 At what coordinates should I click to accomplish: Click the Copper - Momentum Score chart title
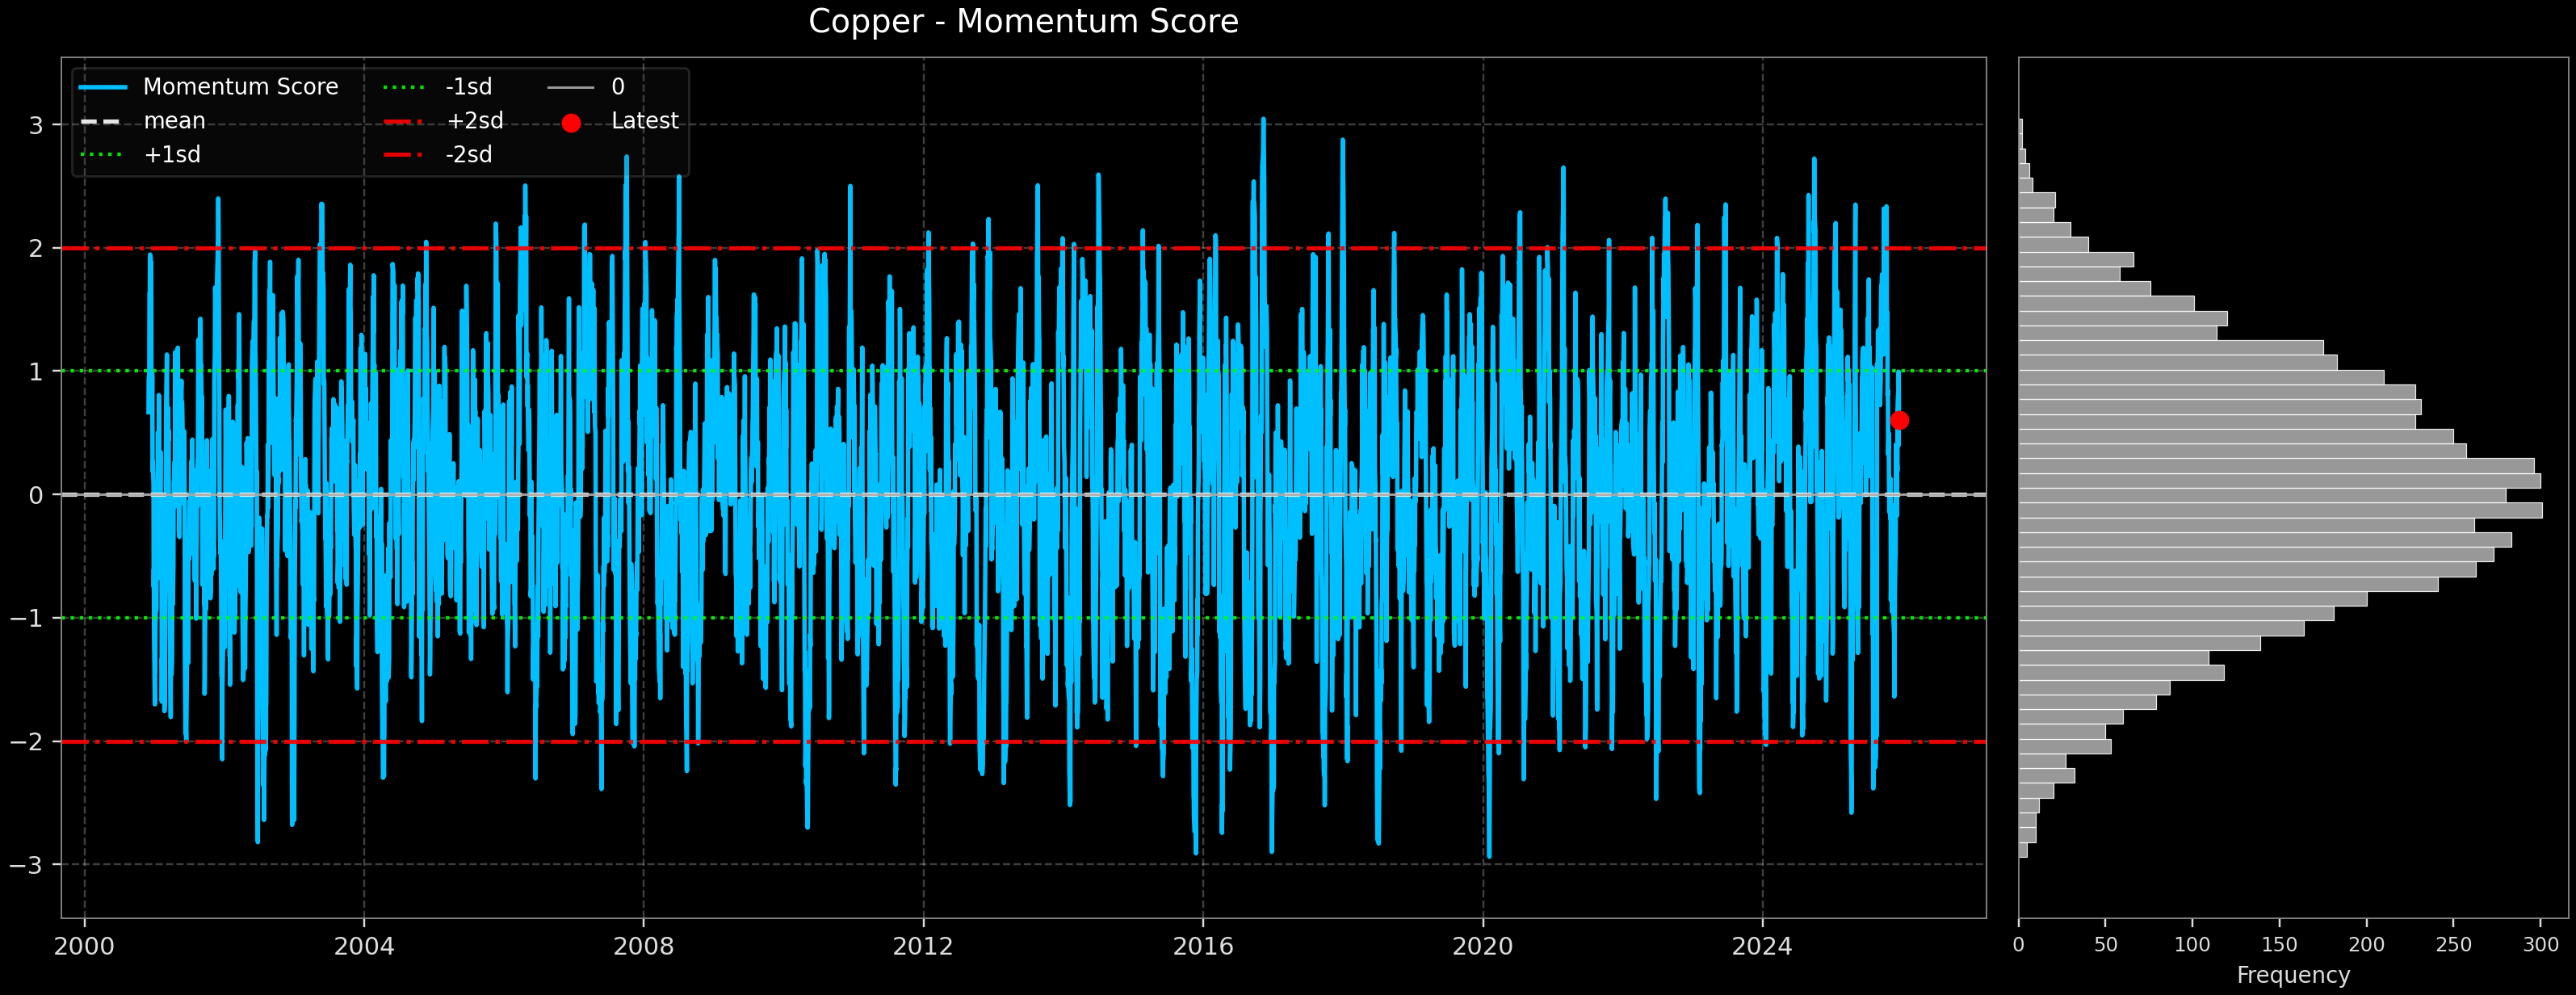click(1023, 22)
